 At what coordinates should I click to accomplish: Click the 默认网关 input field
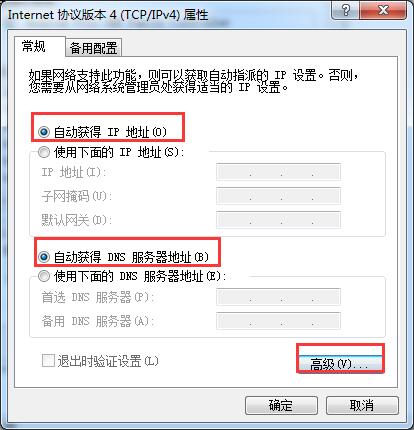[278, 220]
